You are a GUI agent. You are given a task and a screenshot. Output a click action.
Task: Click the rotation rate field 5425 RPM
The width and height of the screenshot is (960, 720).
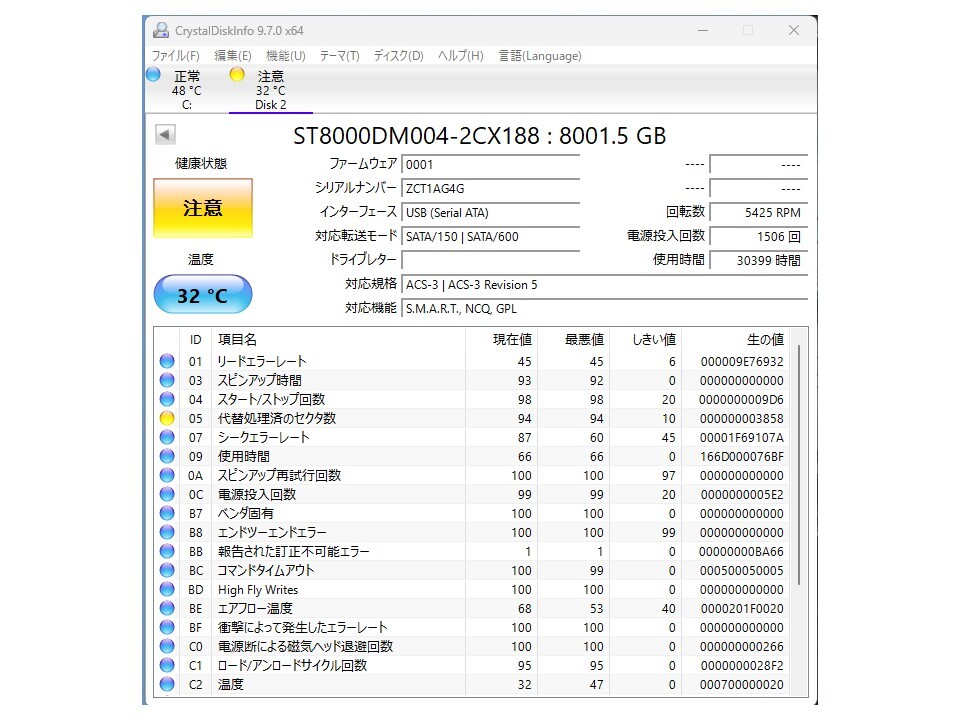759,212
